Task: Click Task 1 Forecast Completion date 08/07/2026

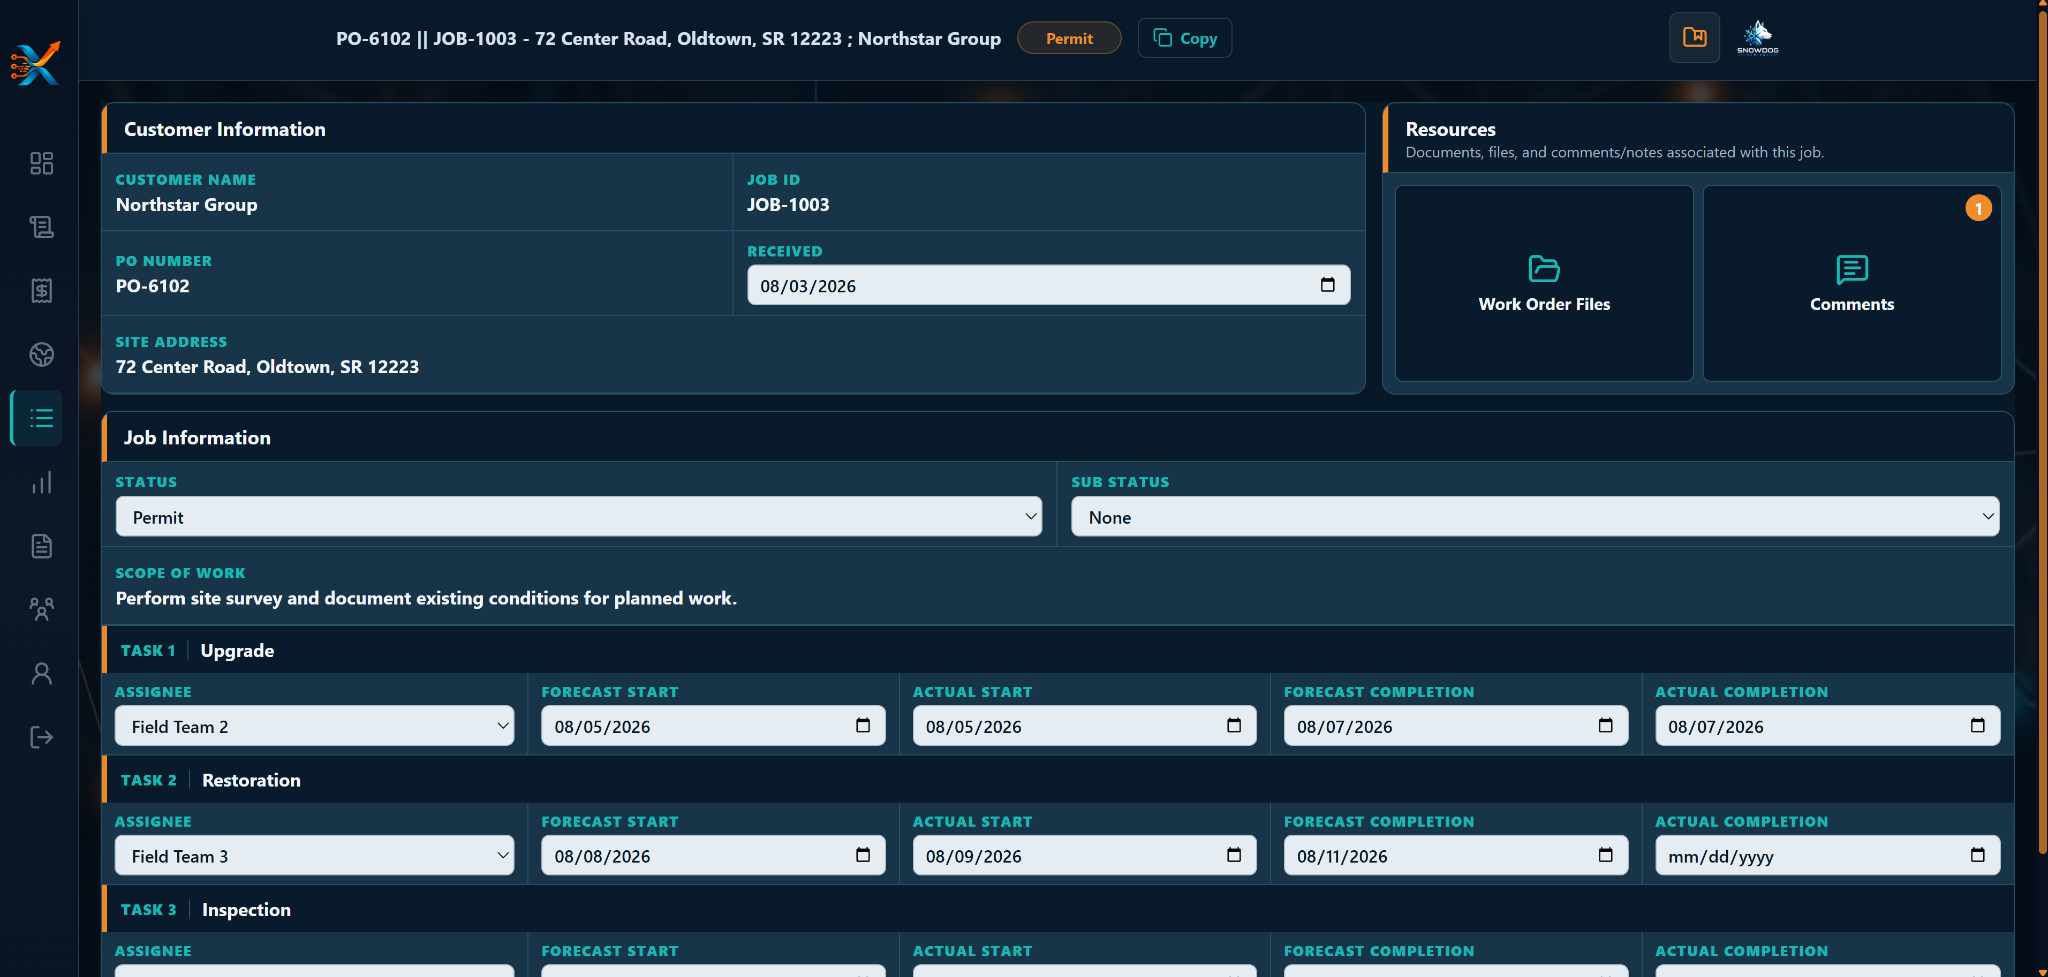Action: [x=1456, y=726]
